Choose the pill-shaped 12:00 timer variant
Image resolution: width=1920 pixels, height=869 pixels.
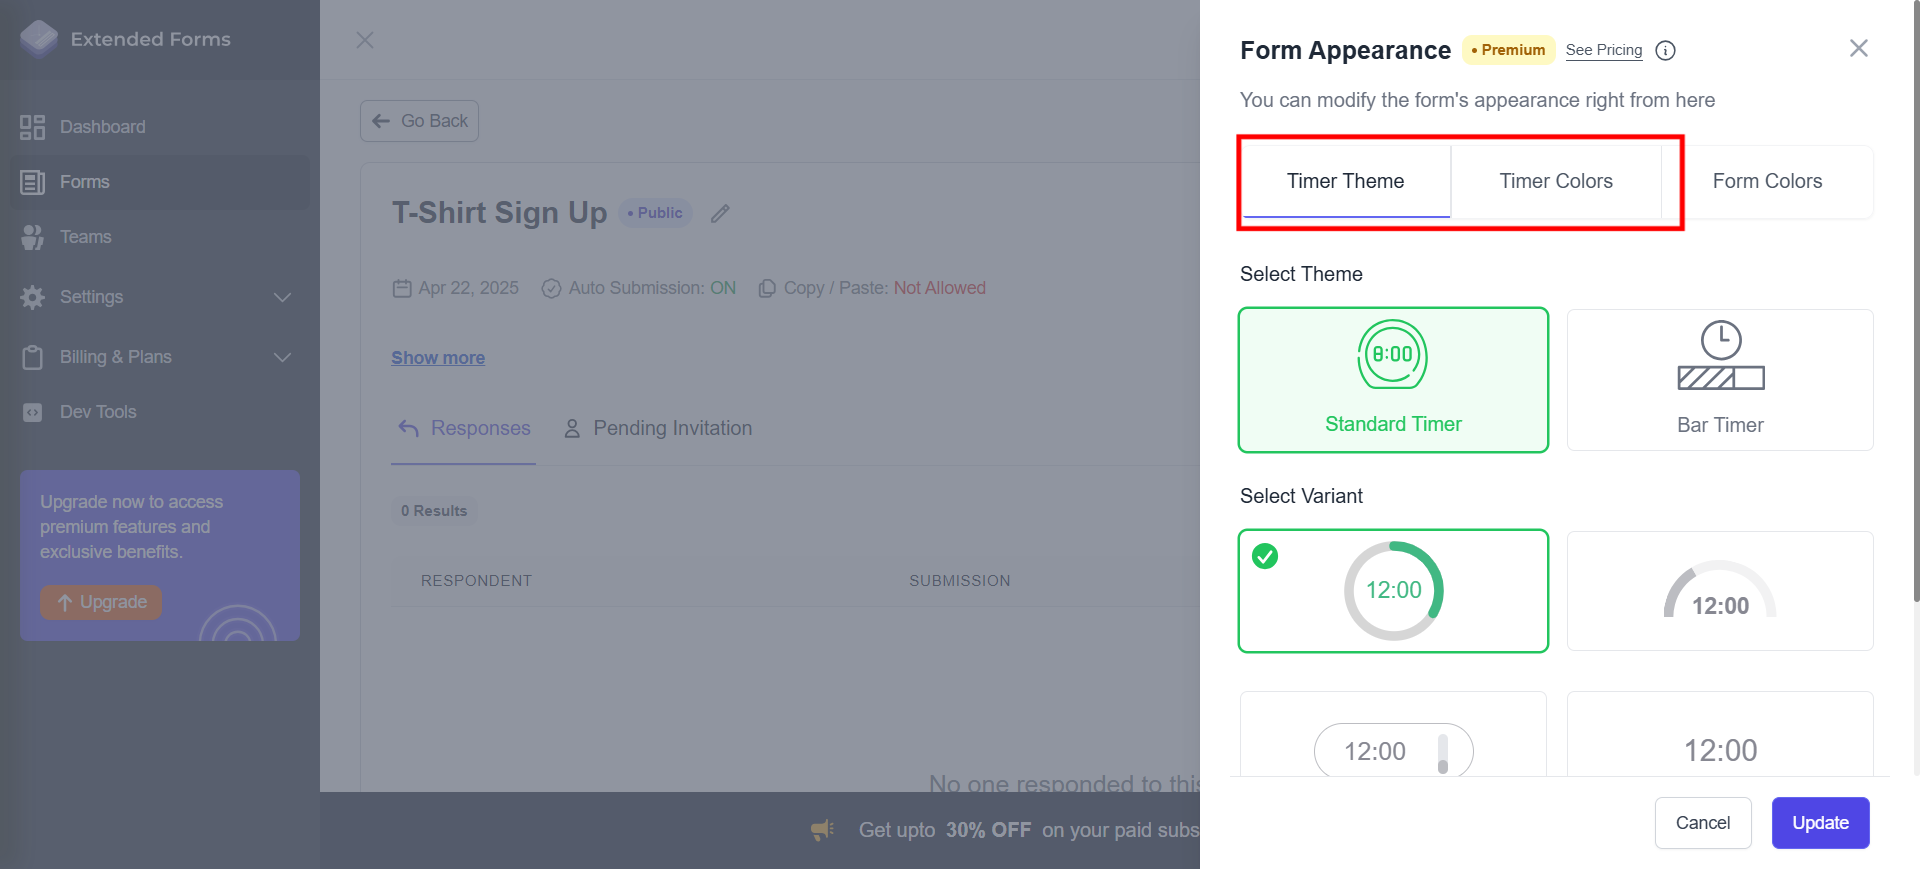[1392, 750]
